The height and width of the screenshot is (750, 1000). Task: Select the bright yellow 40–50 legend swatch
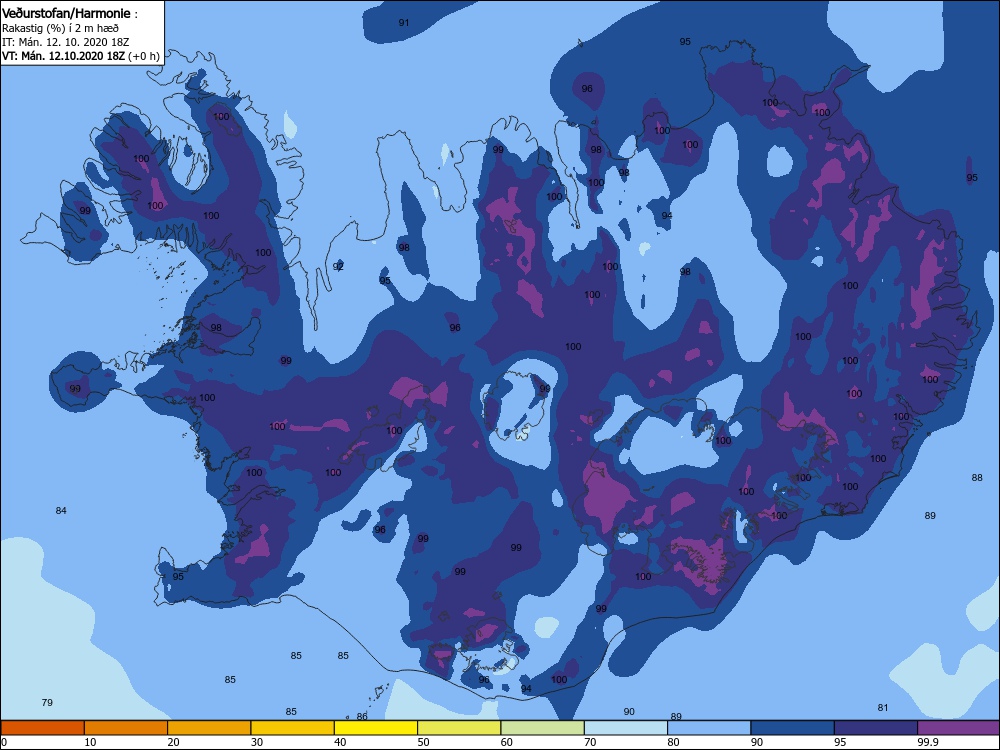[376, 728]
